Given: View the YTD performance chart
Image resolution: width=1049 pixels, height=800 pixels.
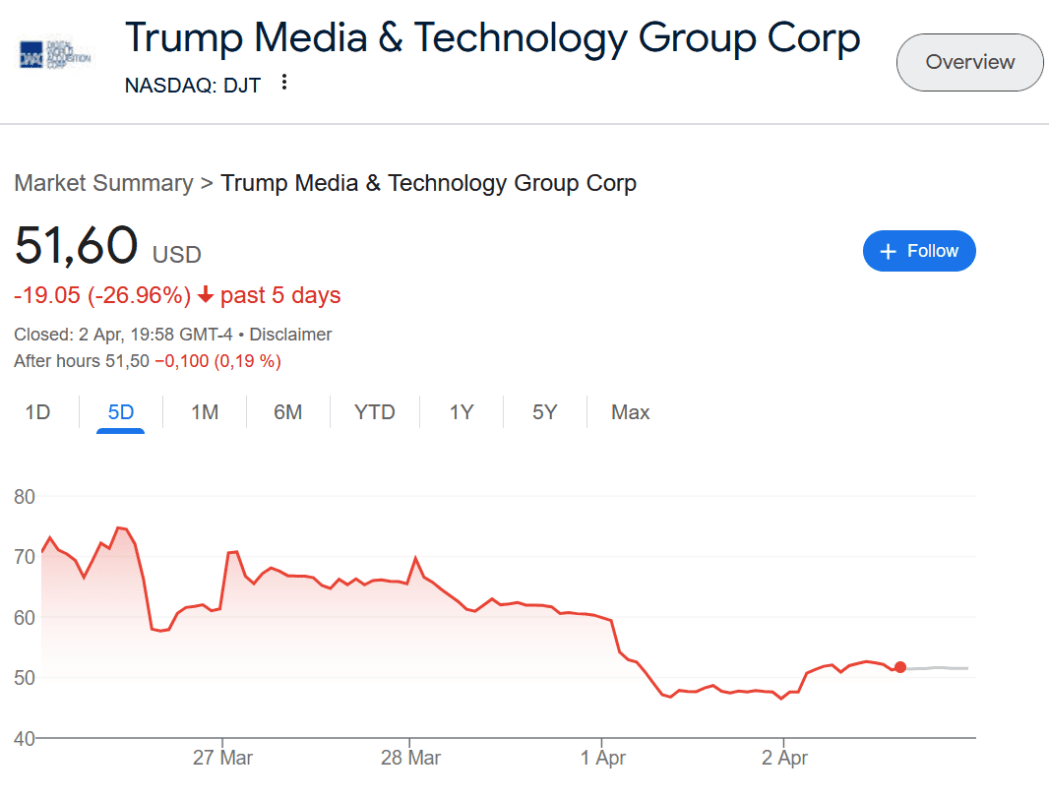Looking at the screenshot, I should [374, 411].
